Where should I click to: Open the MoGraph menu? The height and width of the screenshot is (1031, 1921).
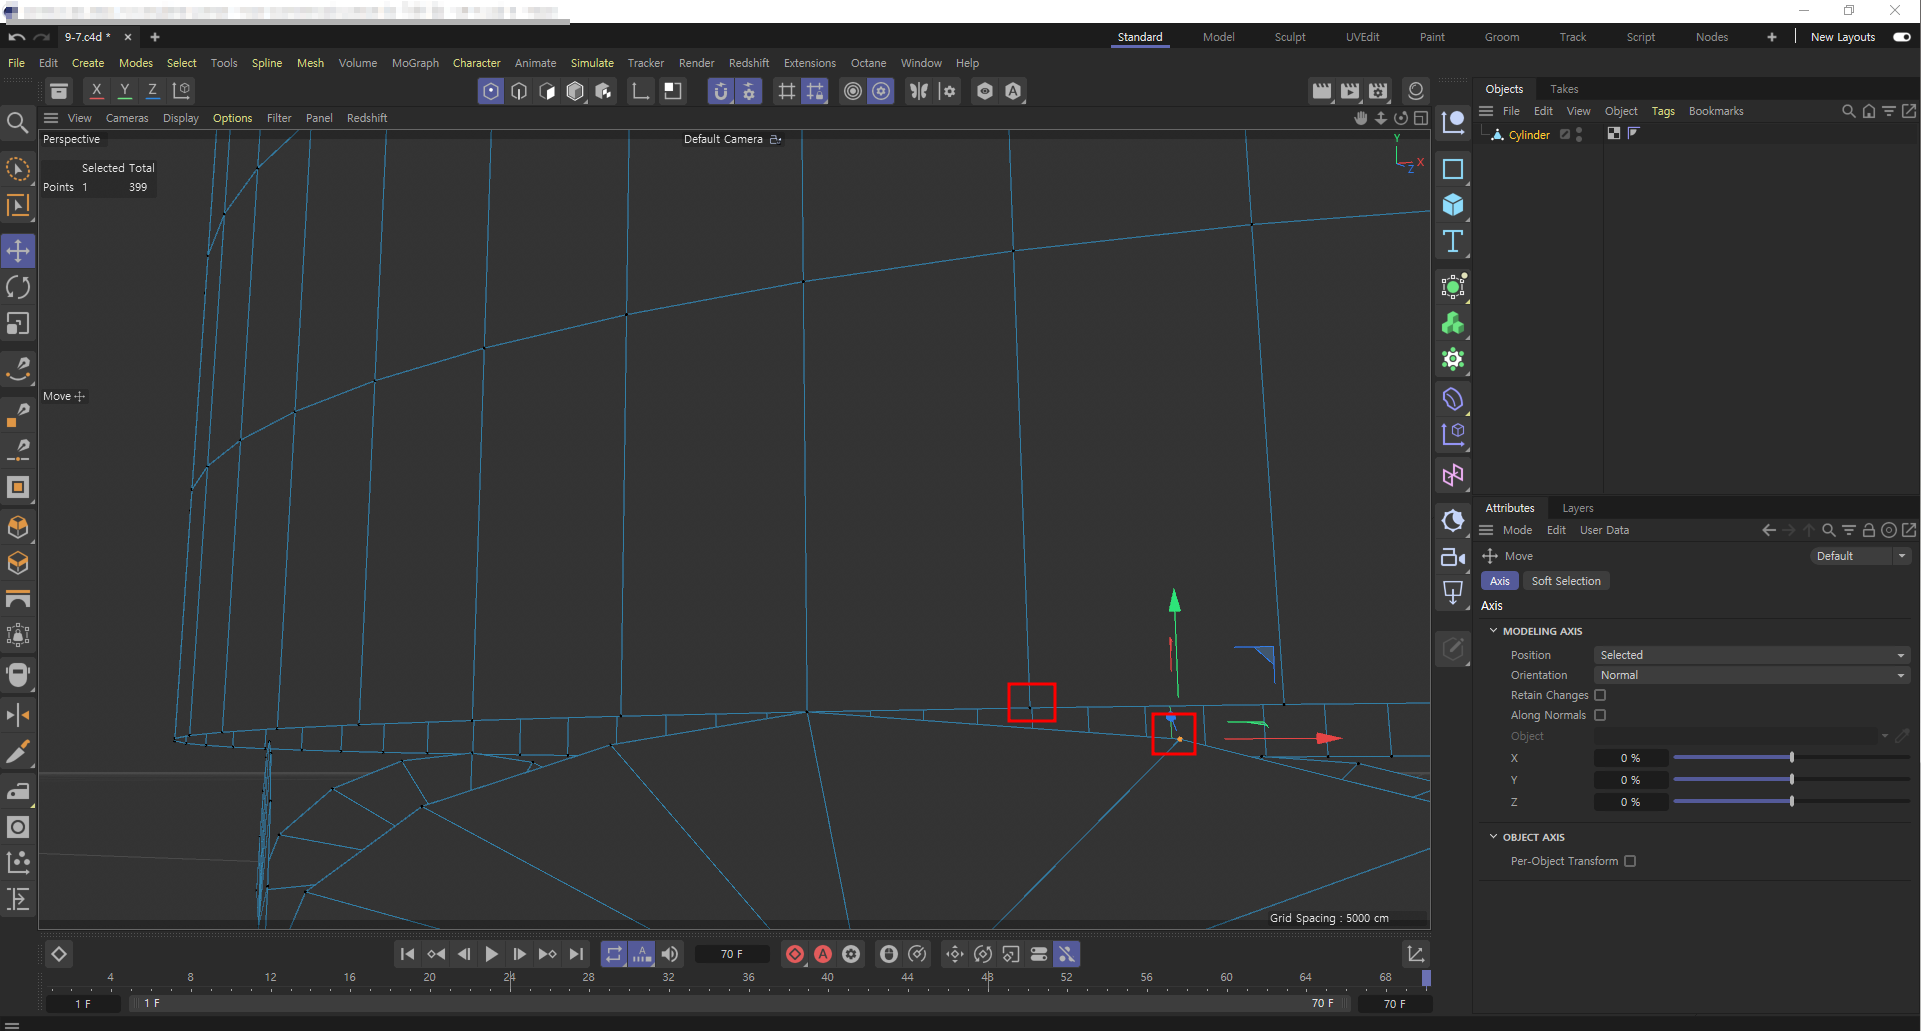[x=415, y=63]
